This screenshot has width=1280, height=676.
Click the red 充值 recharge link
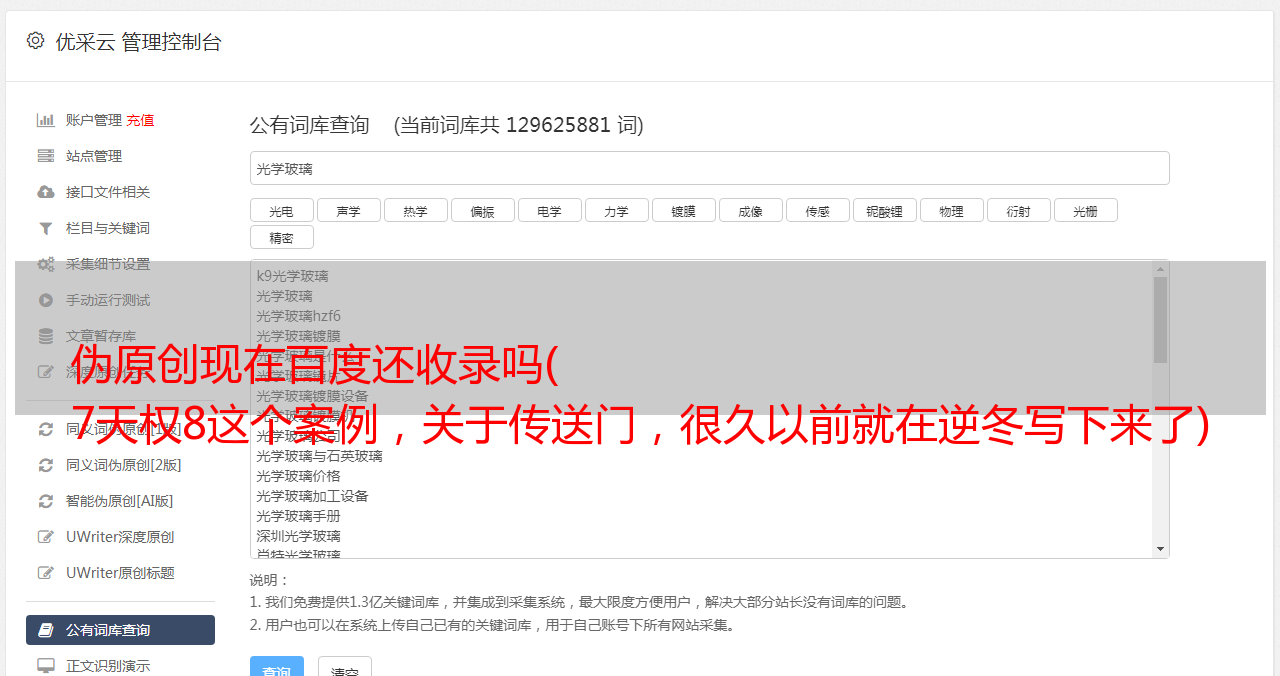point(140,120)
